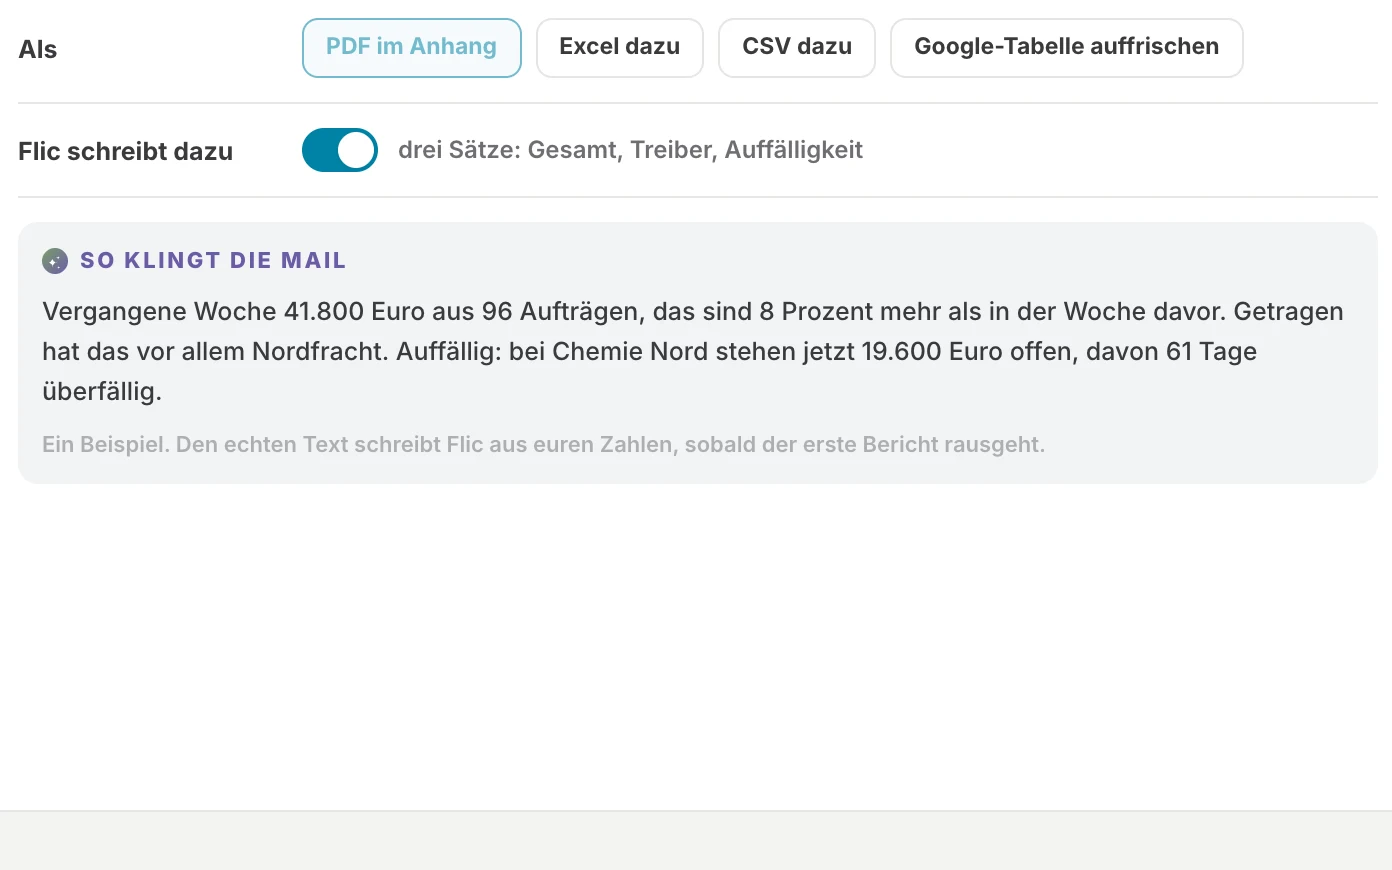The height and width of the screenshot is (870, 1392).
Task: Click the sample mail text starting 'Vergangene Woche 41.800 Euro'
Action: tap(693, 351)
